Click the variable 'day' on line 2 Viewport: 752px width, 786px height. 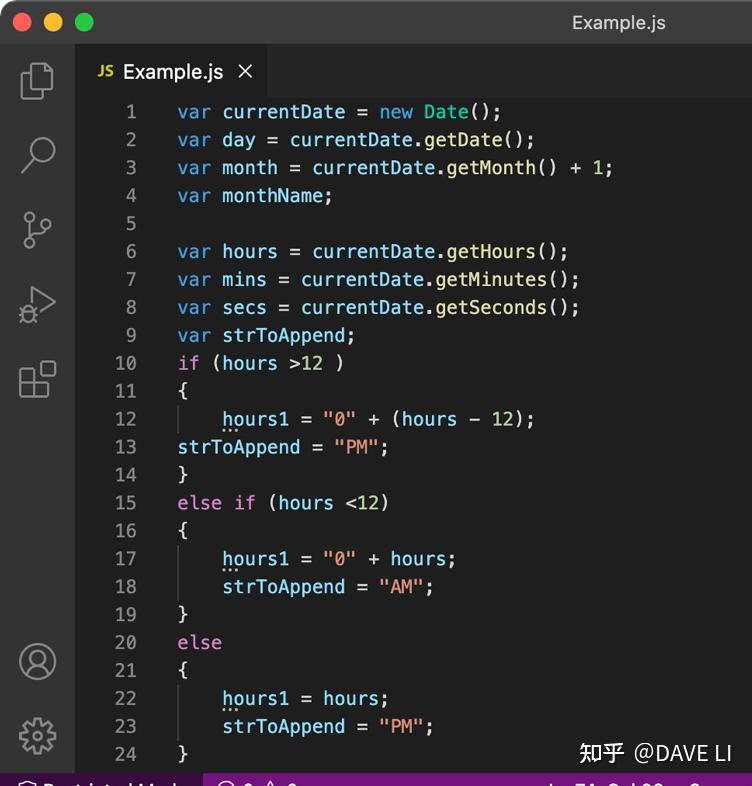point(239,140)
